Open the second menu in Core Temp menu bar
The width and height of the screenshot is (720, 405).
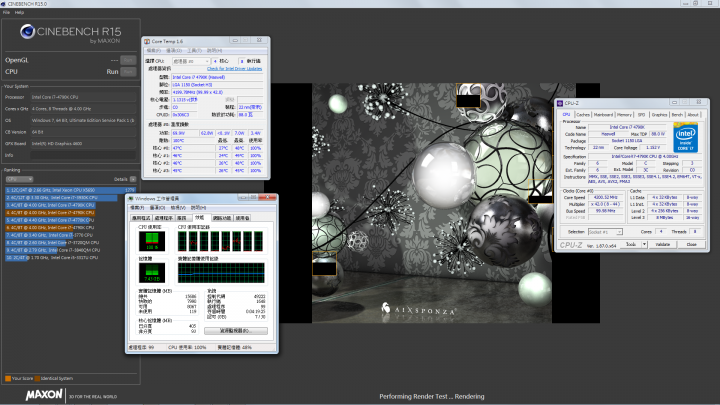click(174, 51)
